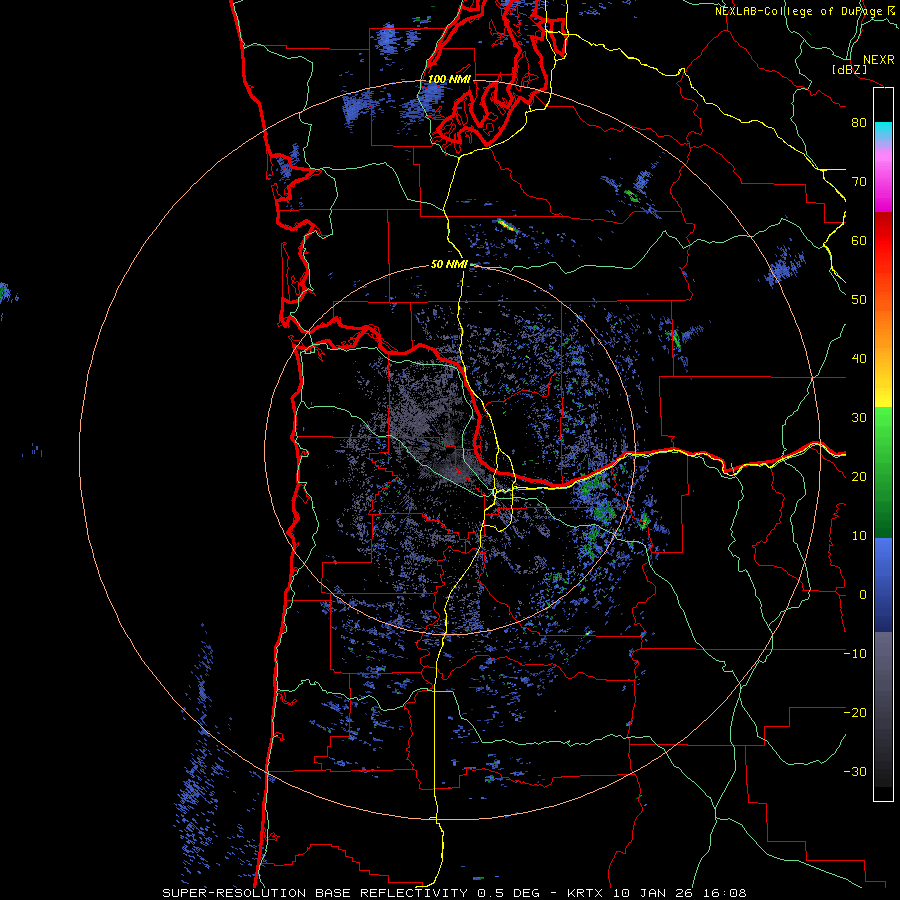This screenshot has width=900, height=900.
Task: Click the 10 value on the dBZ scale
Action: pos(859,536)
